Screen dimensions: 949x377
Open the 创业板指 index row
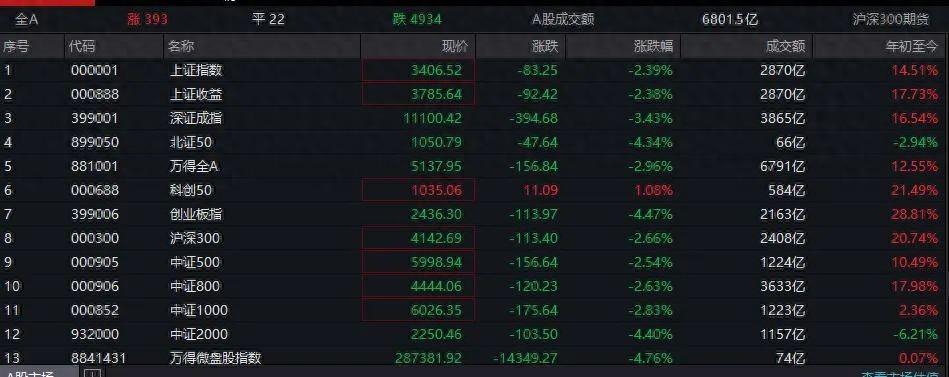click(x=474, y=214)
